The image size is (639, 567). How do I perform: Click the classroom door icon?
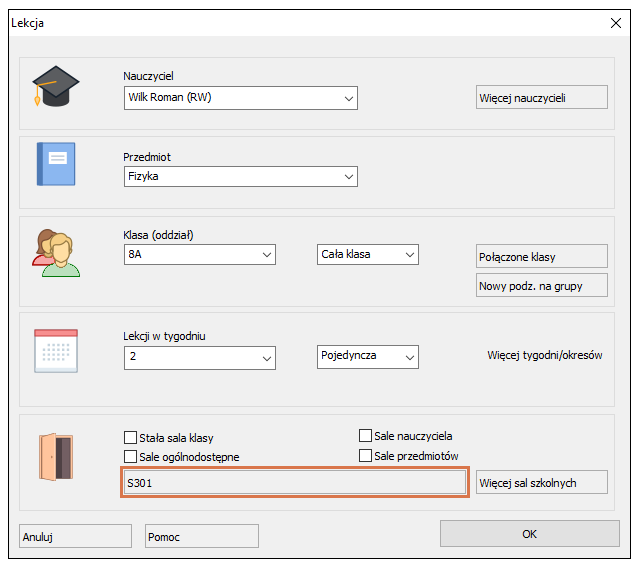[x=56, y=458]
